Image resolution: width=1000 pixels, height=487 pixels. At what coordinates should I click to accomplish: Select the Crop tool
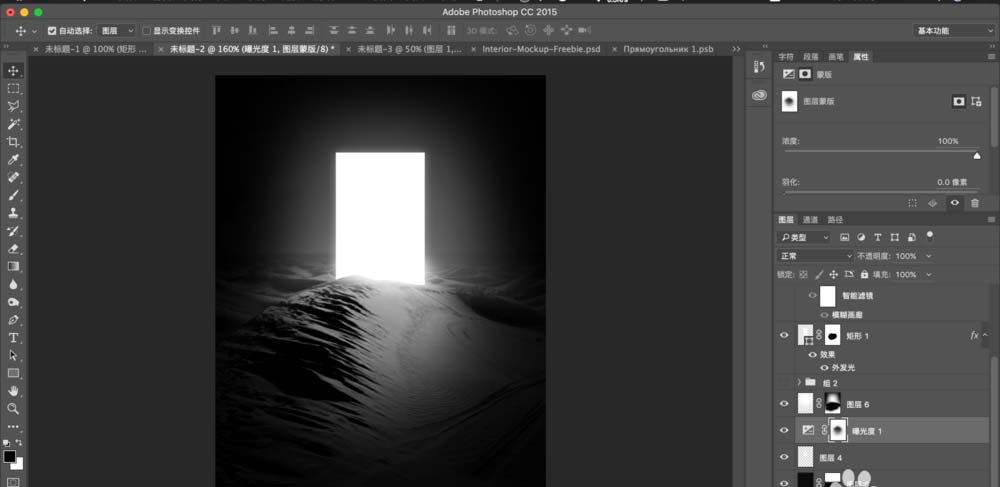[x=13, y=142]
